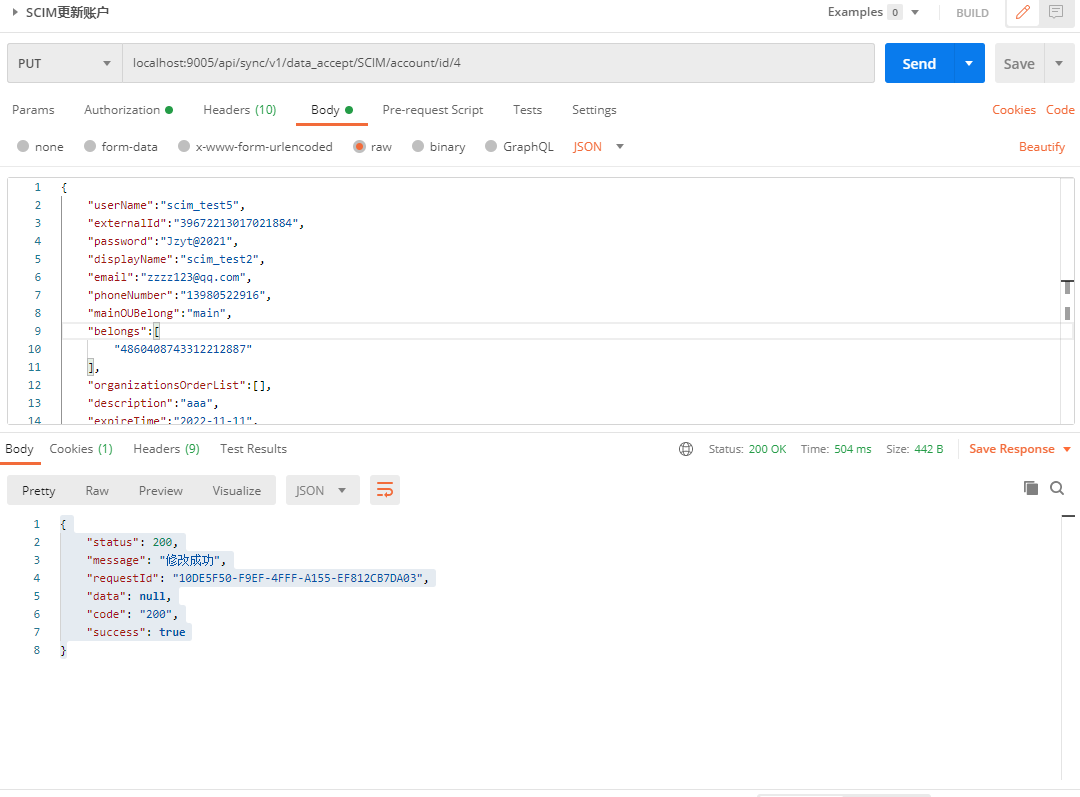The image size is (1080, 797).
Task: Click the Send button
Action: pyautogui.click(x=919, y=63)
